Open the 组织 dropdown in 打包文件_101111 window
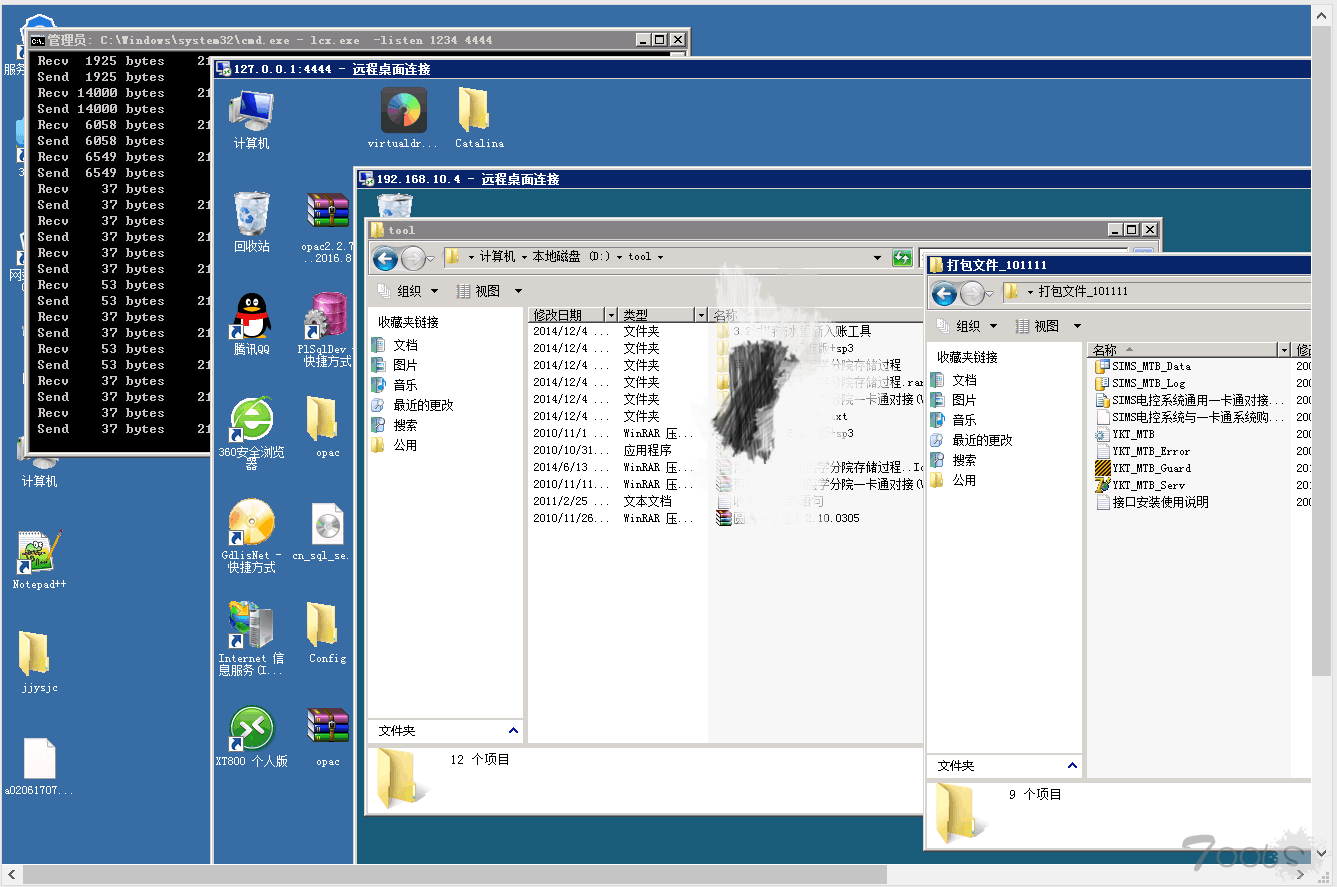 [x=967, y=326]
